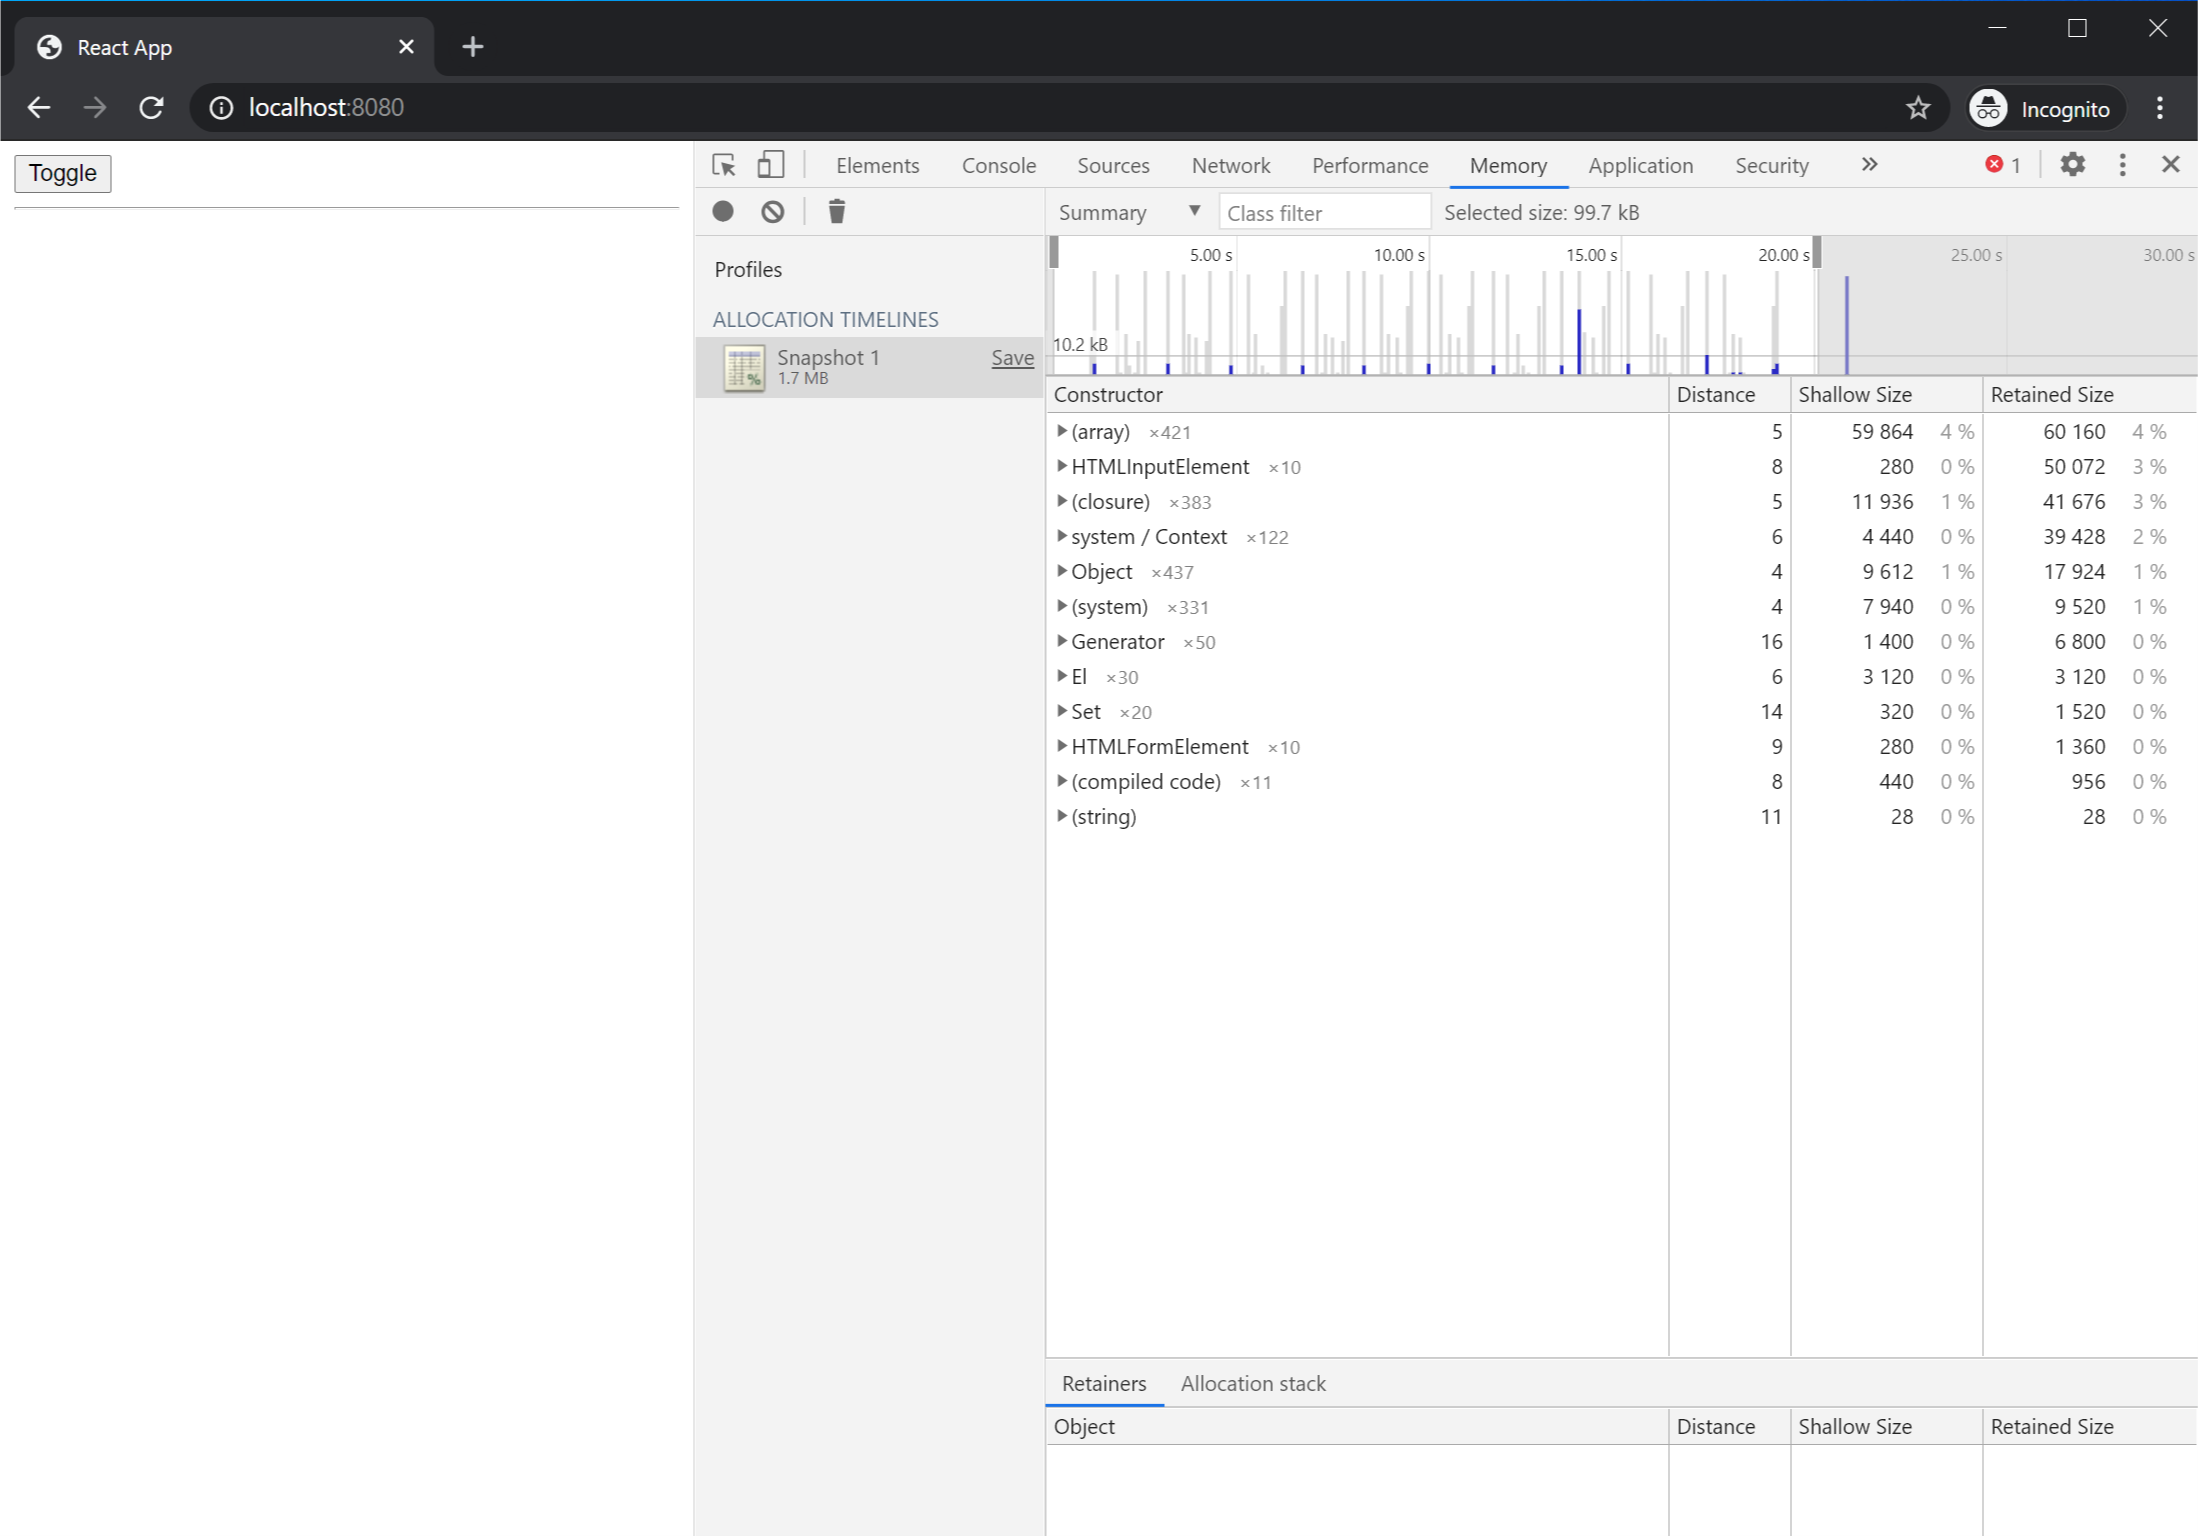Screen dimensions: 2198x1536
Task: Click the inspect element picker icon
Action: click(724, 165)
